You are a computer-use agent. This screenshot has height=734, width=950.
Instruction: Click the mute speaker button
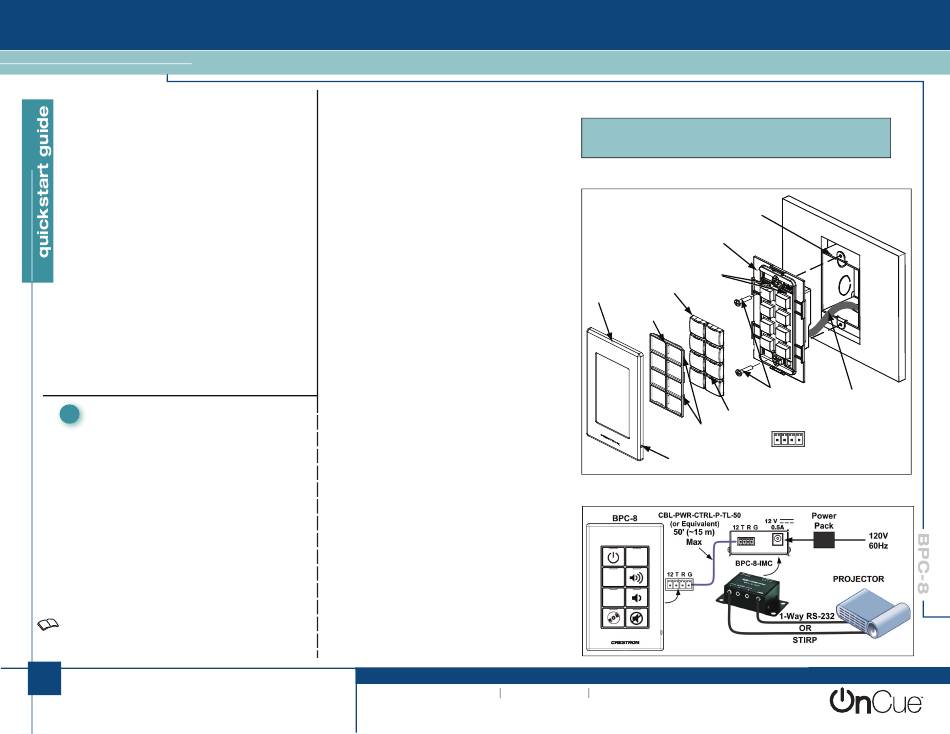pos(636,618)
